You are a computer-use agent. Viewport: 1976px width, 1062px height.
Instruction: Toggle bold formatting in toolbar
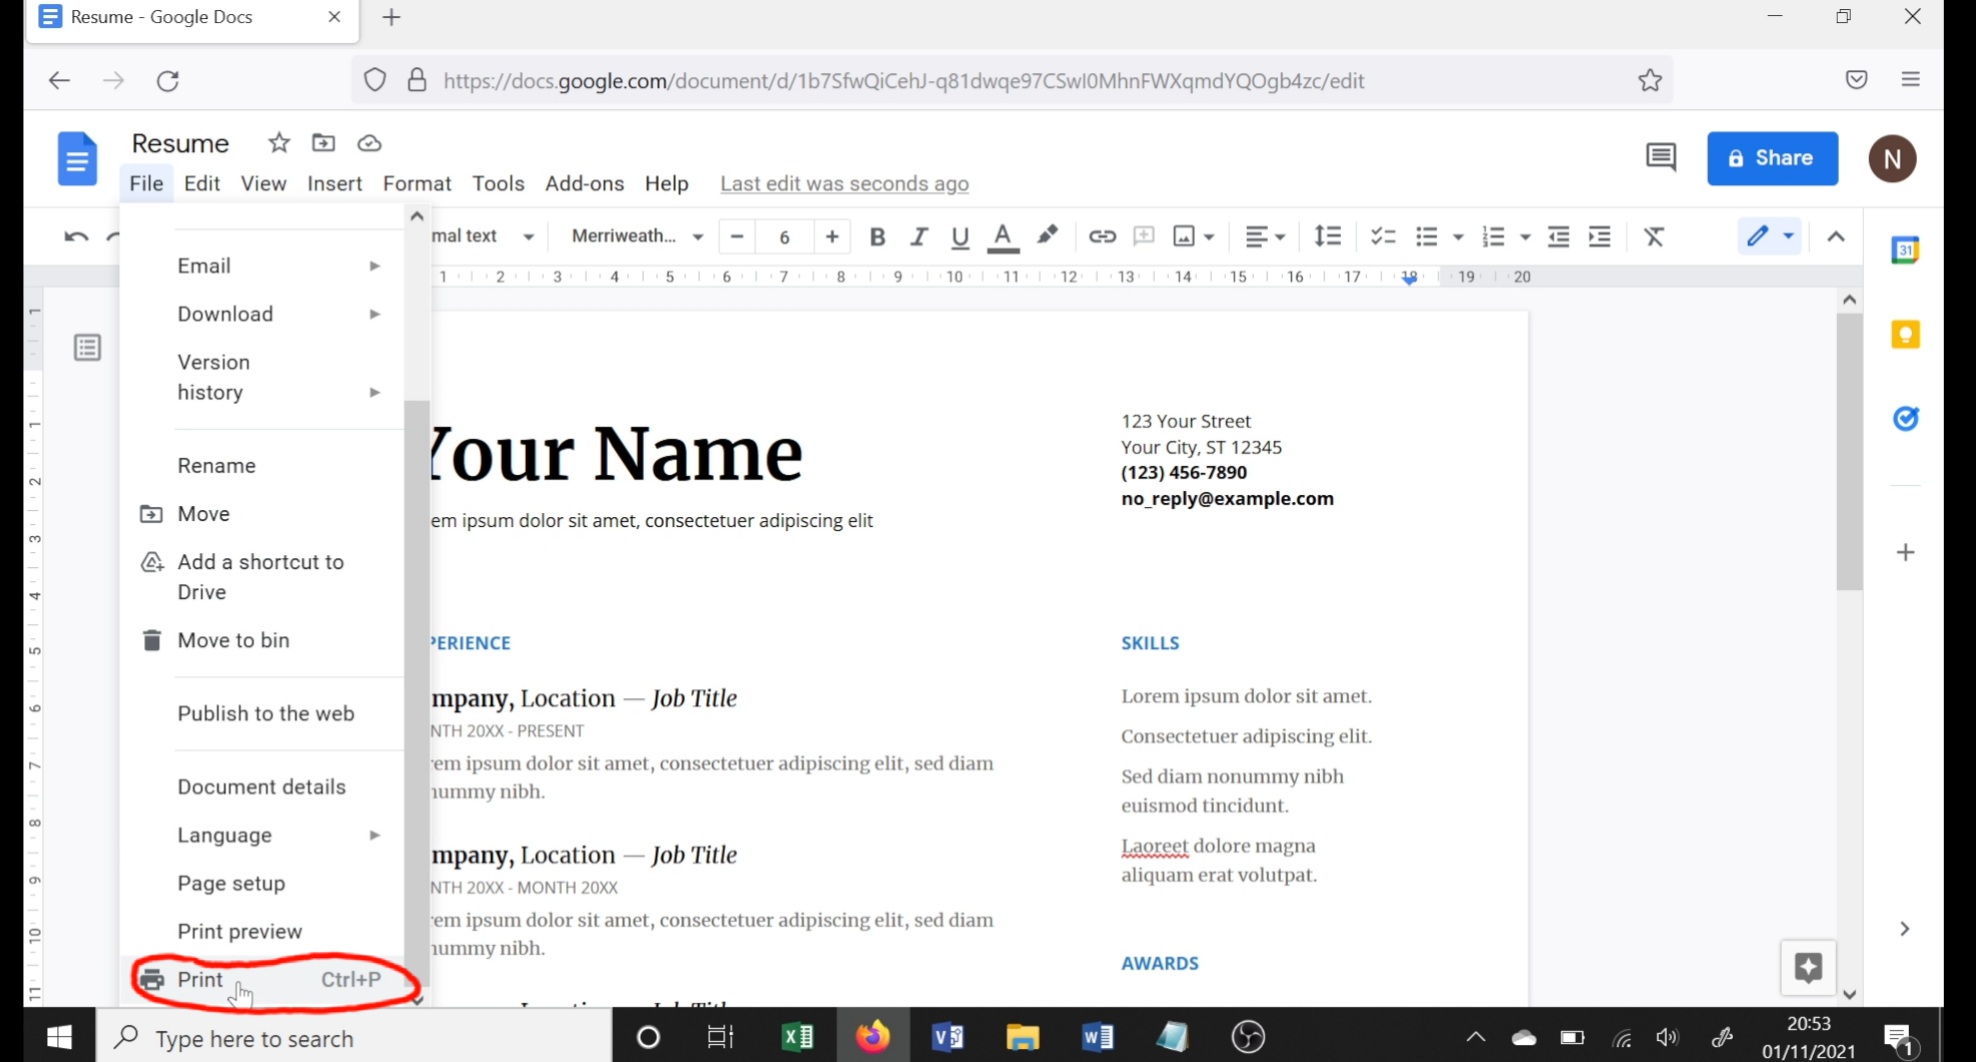pos(877,237)
